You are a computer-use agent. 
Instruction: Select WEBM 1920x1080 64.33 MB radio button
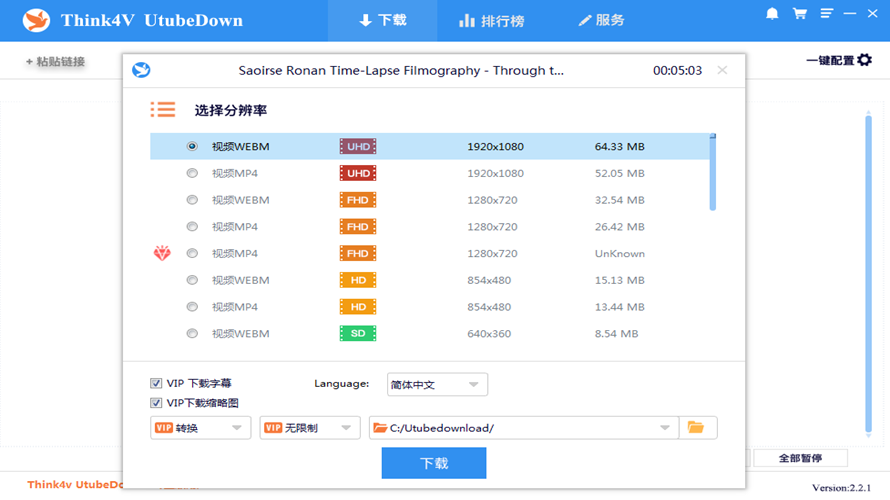192,146
